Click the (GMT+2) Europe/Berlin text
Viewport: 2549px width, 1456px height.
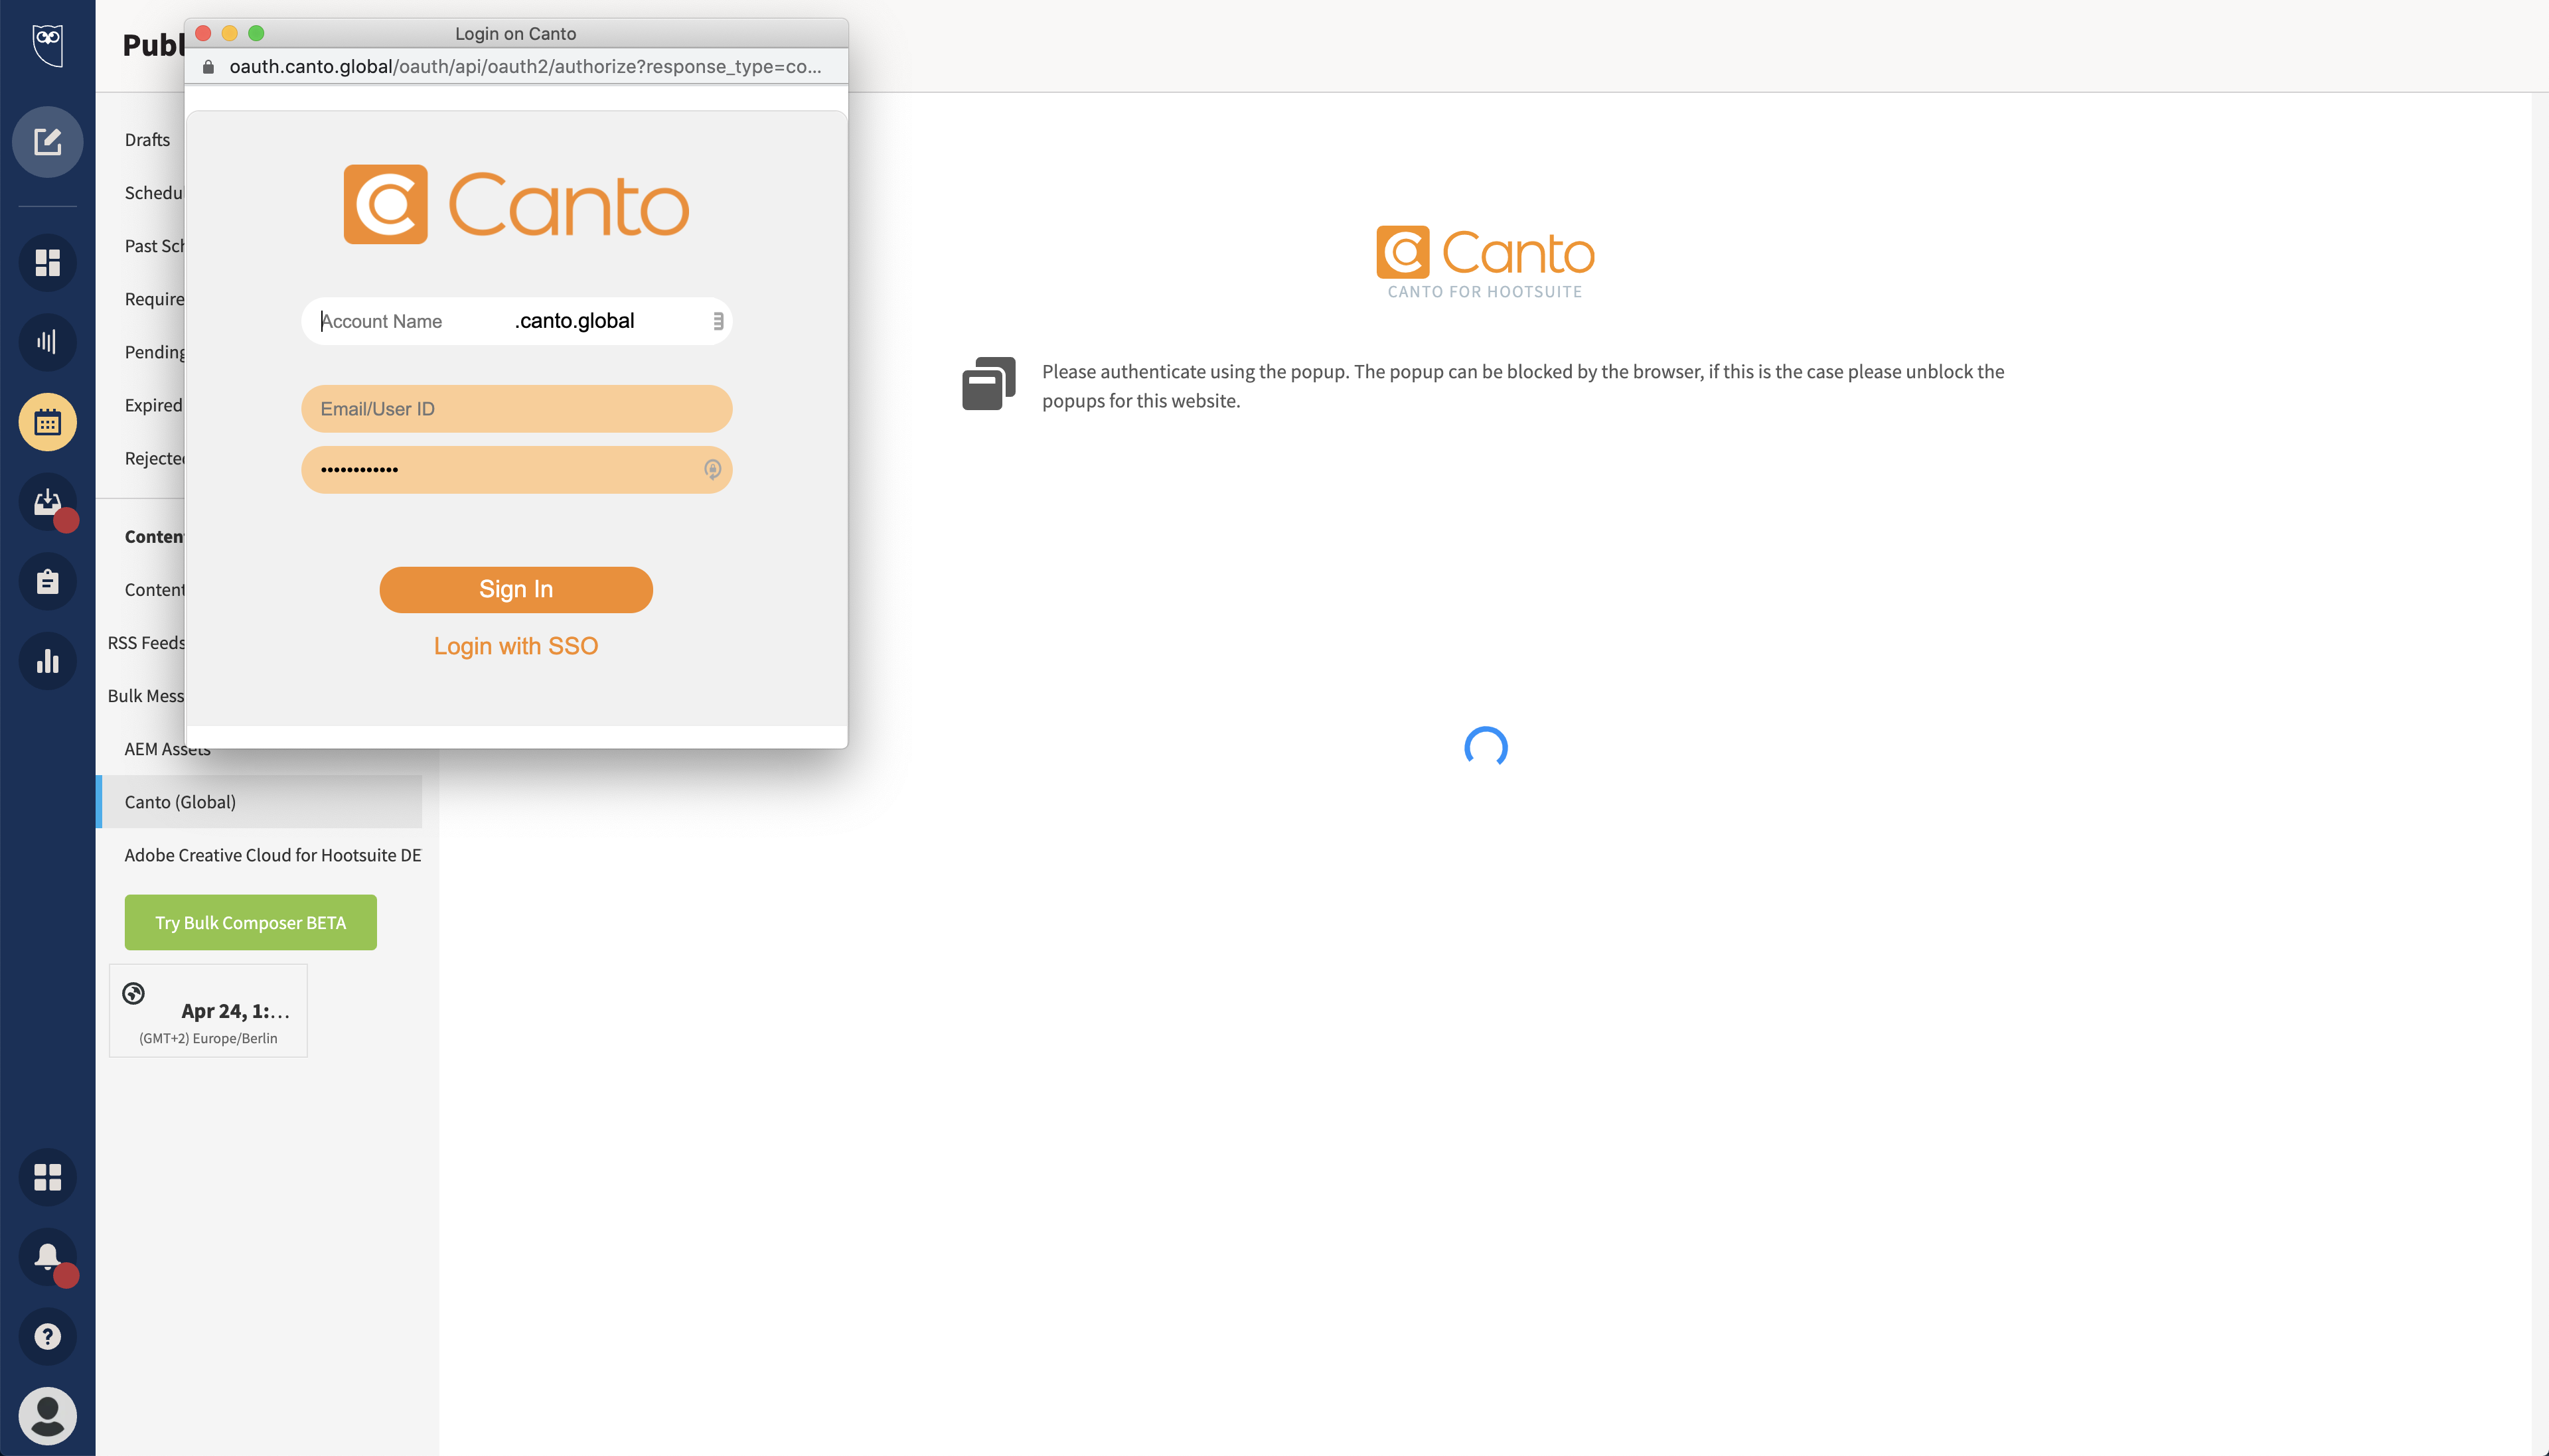coord(208,1038)
